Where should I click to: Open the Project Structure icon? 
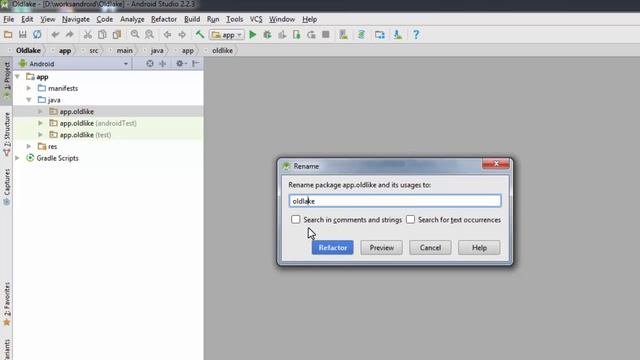pos(380,35)
